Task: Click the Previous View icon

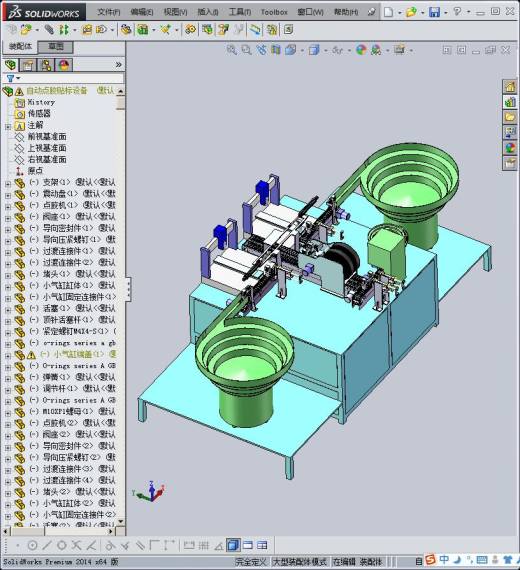Action: (x=261, y=50)
